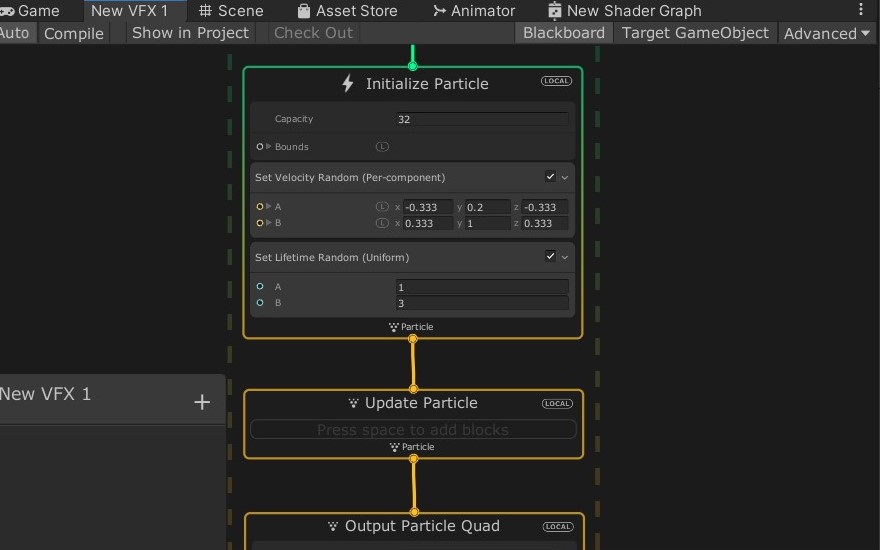Screen dimensions: 880x550
Task: Expand velocity A vector arrow
Action: point(268,207)
